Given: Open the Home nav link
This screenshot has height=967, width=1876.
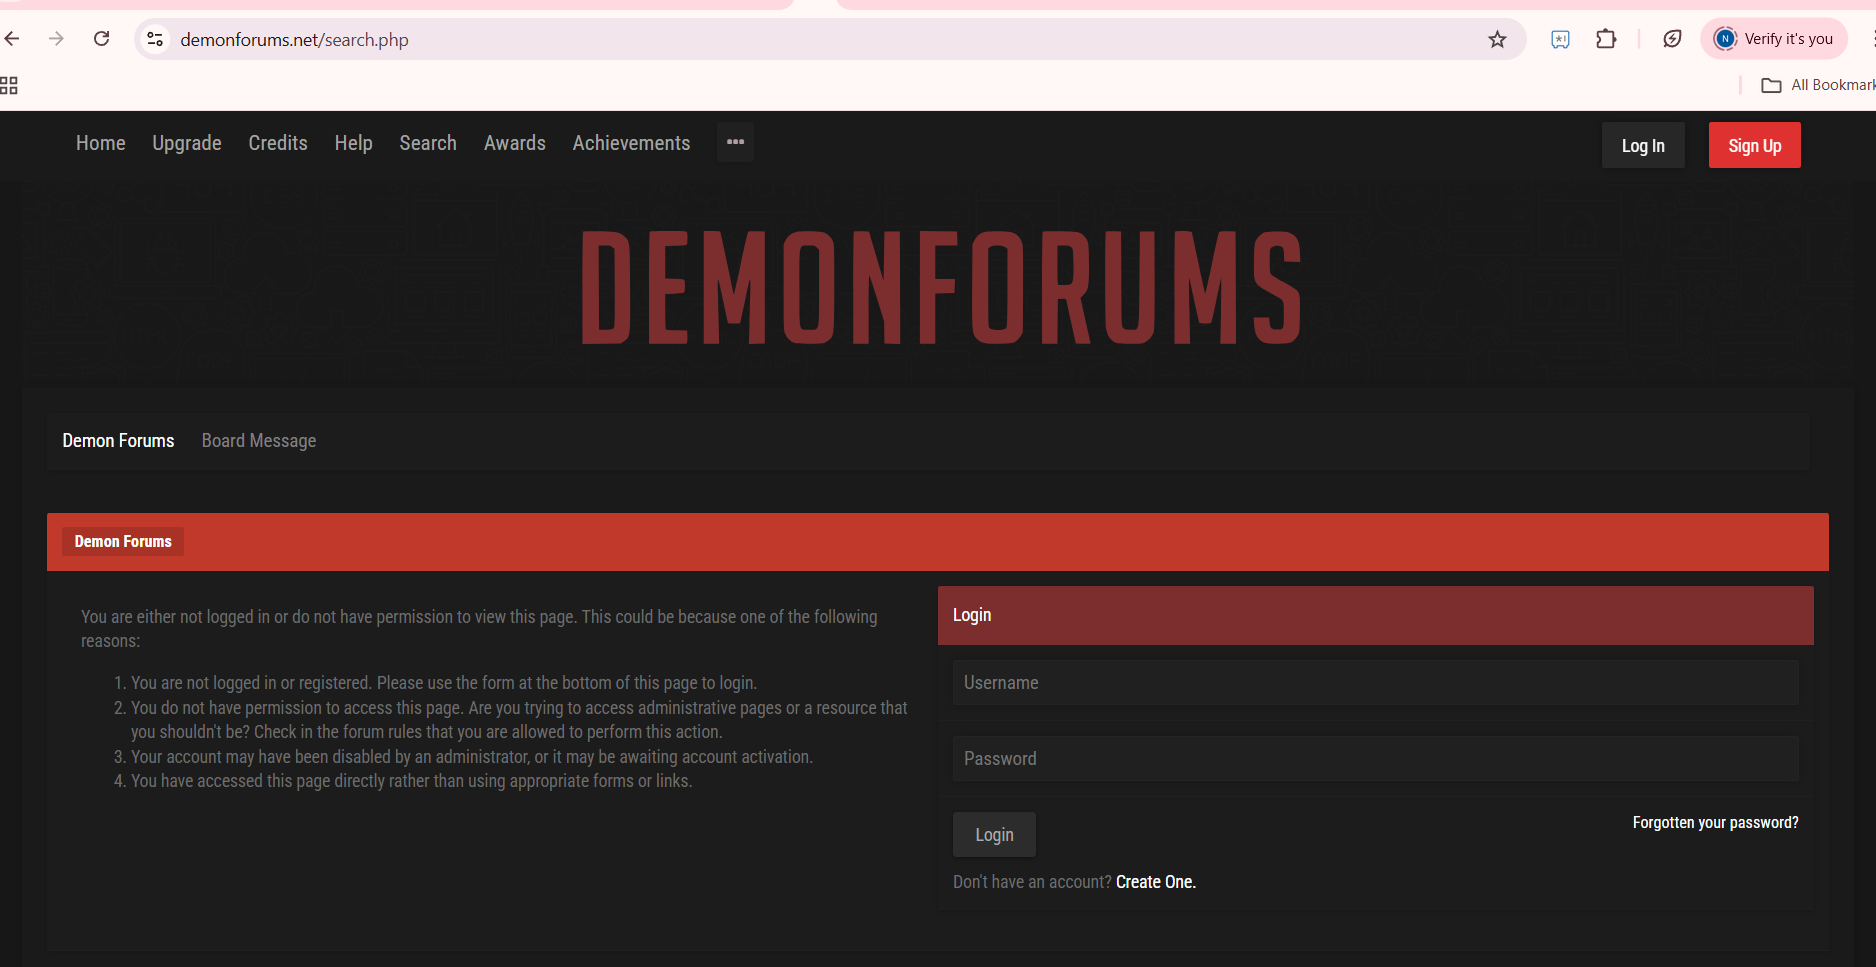Looking at the screenshot, I should pos(101,143).
